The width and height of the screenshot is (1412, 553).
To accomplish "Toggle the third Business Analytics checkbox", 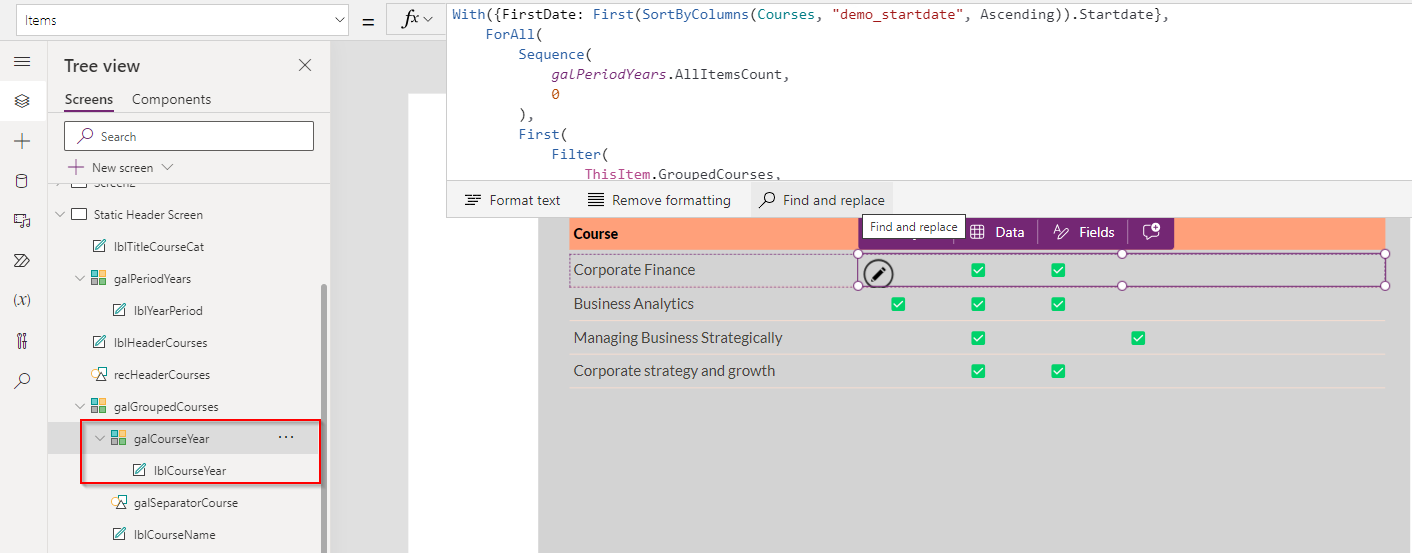I will 1058,304.
